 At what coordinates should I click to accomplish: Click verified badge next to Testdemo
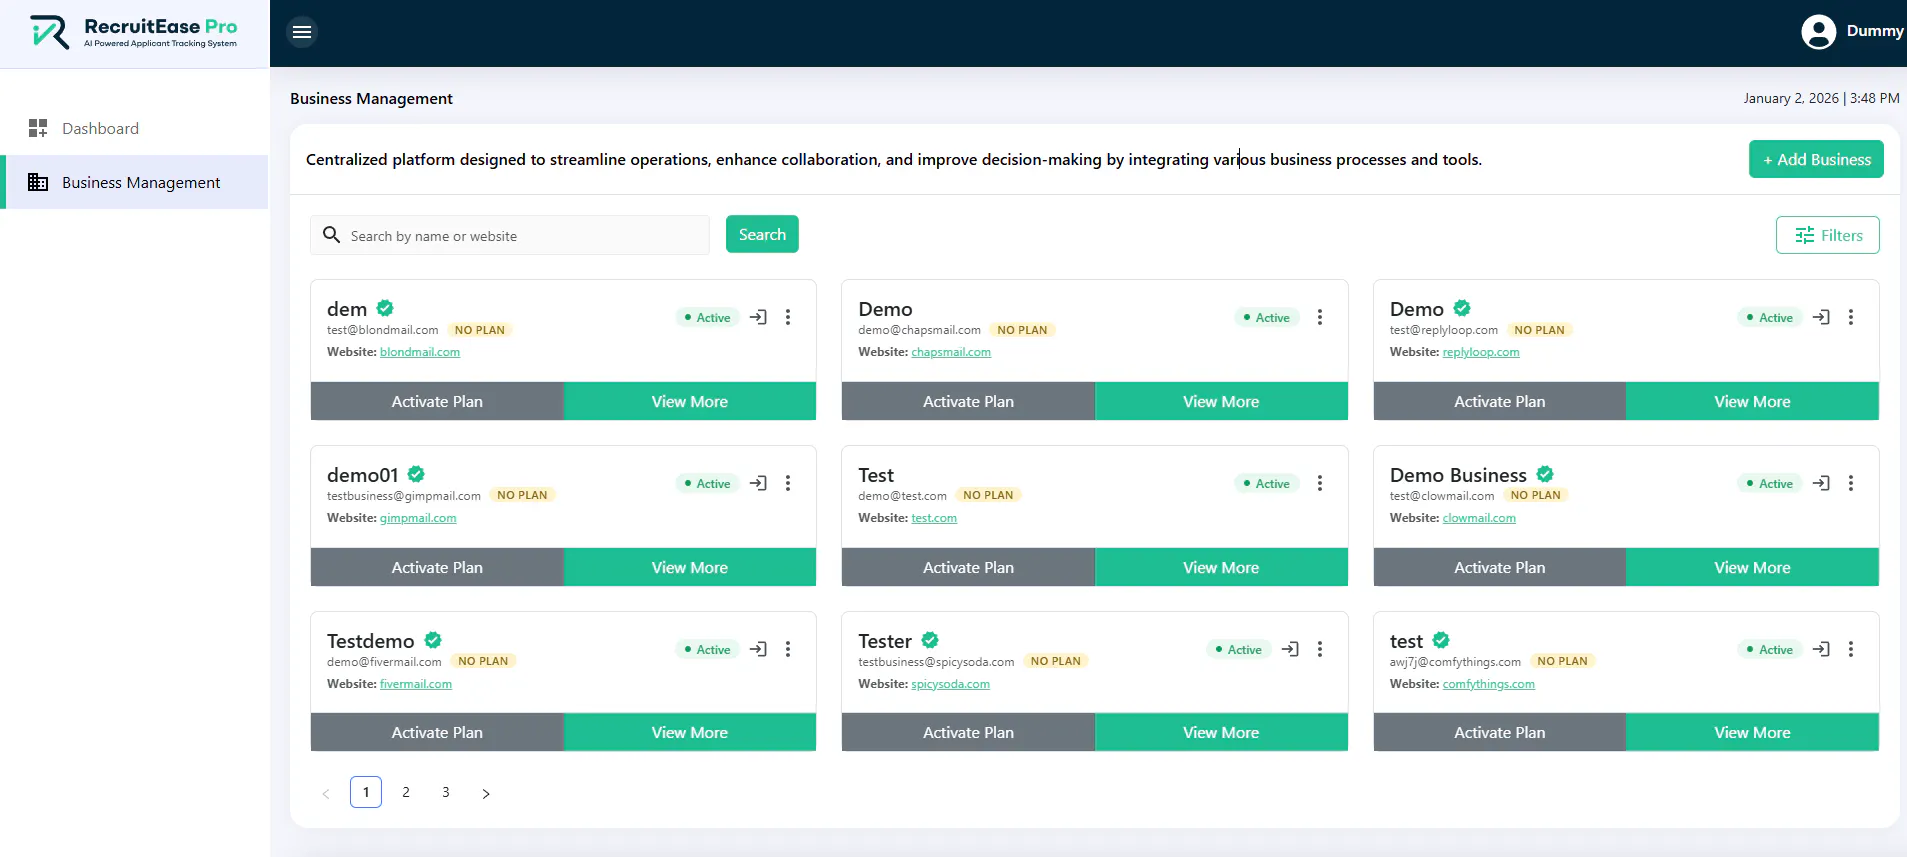click(x=433, y=640)
